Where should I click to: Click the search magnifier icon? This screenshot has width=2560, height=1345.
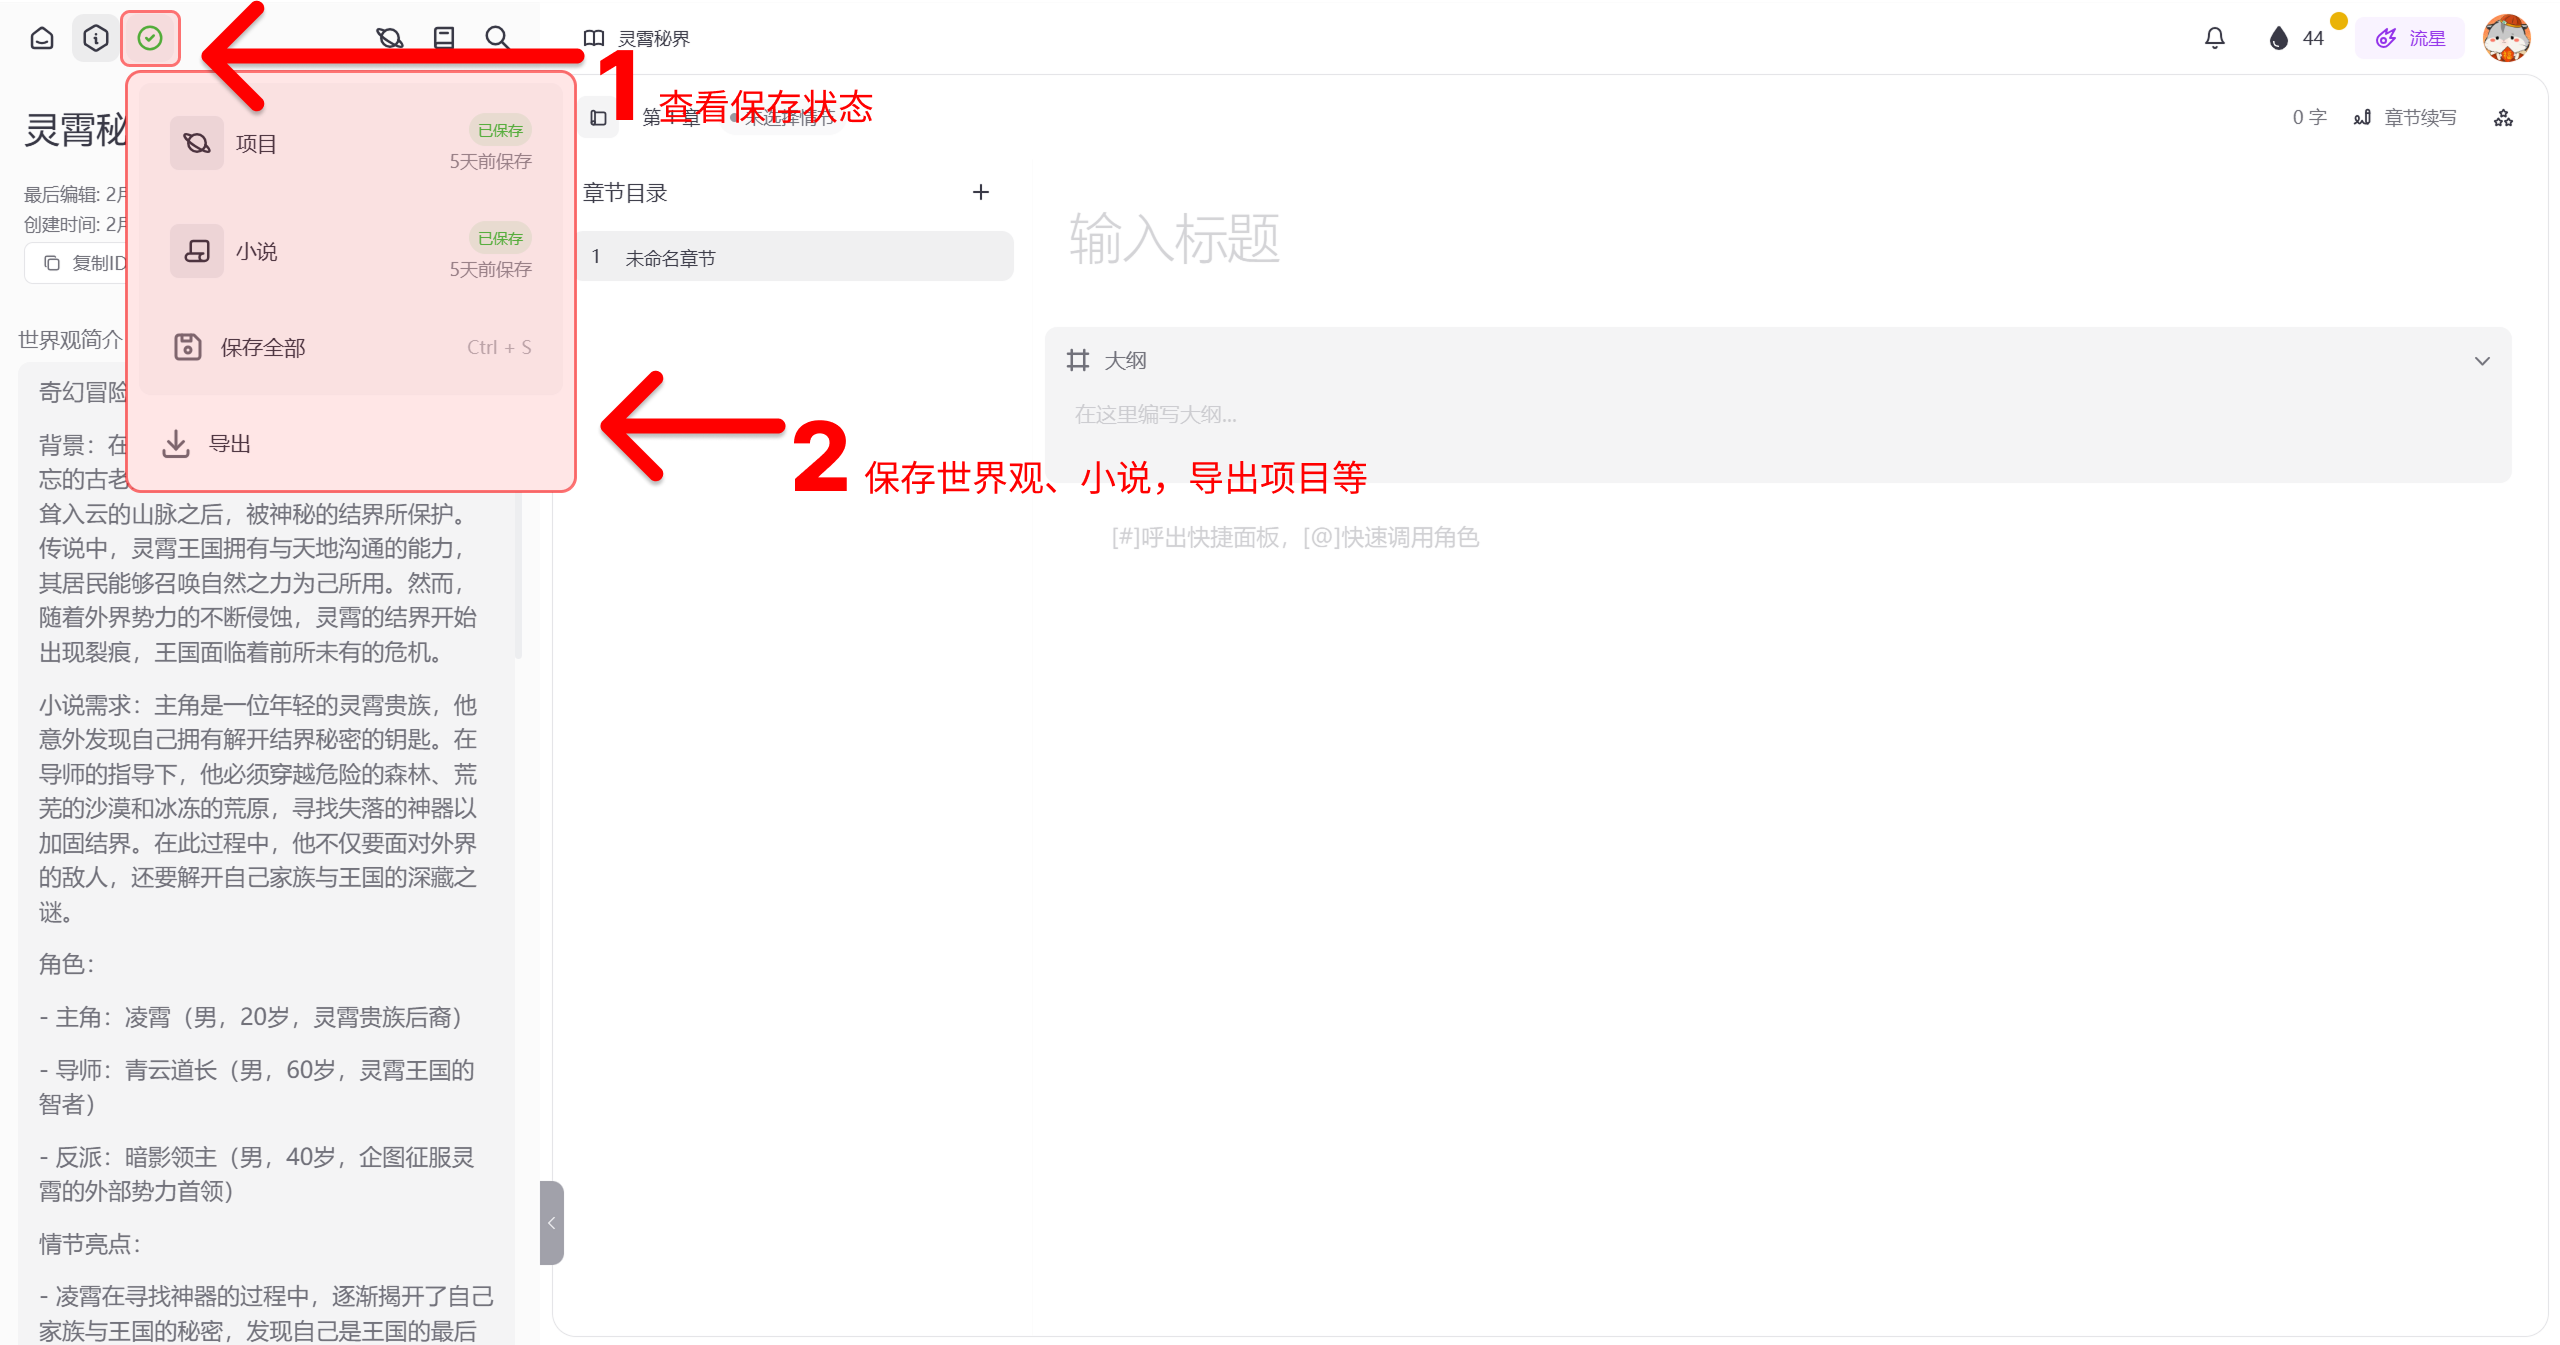click(x=497, y=38)
